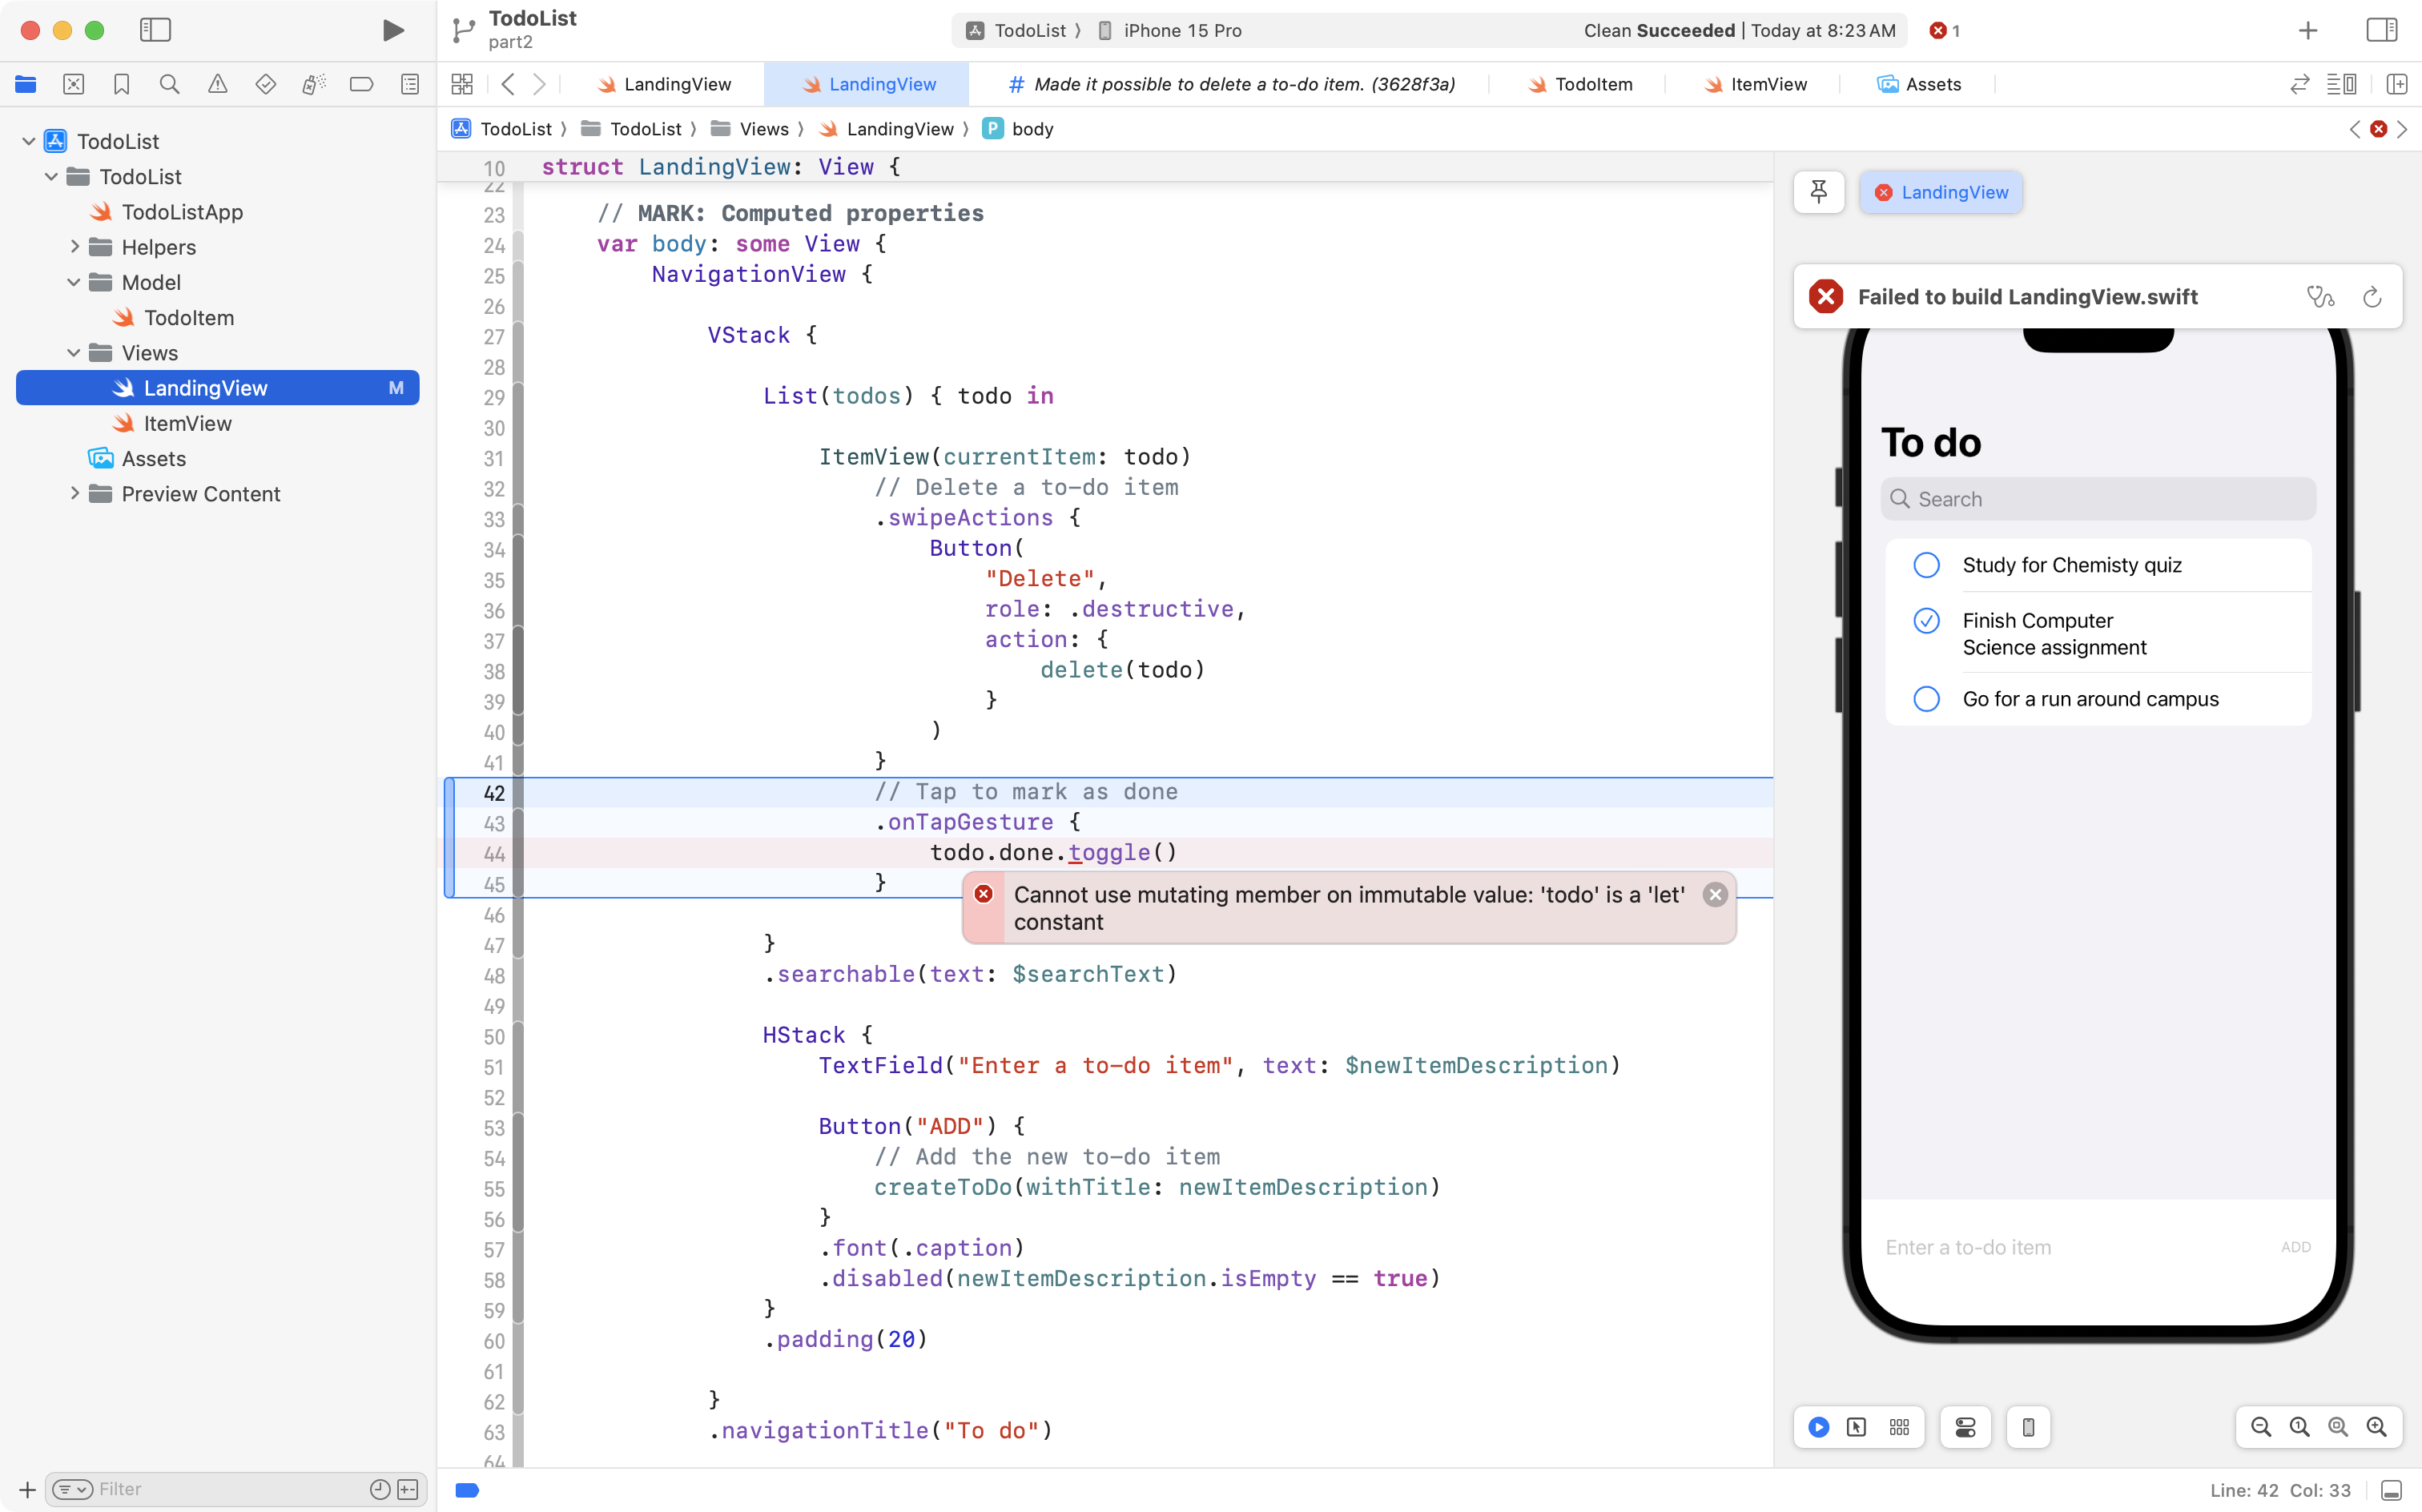Screen dimensions: 2422x1512
Task: Start the Live preview mode button
Action: coord(1819,1427)
